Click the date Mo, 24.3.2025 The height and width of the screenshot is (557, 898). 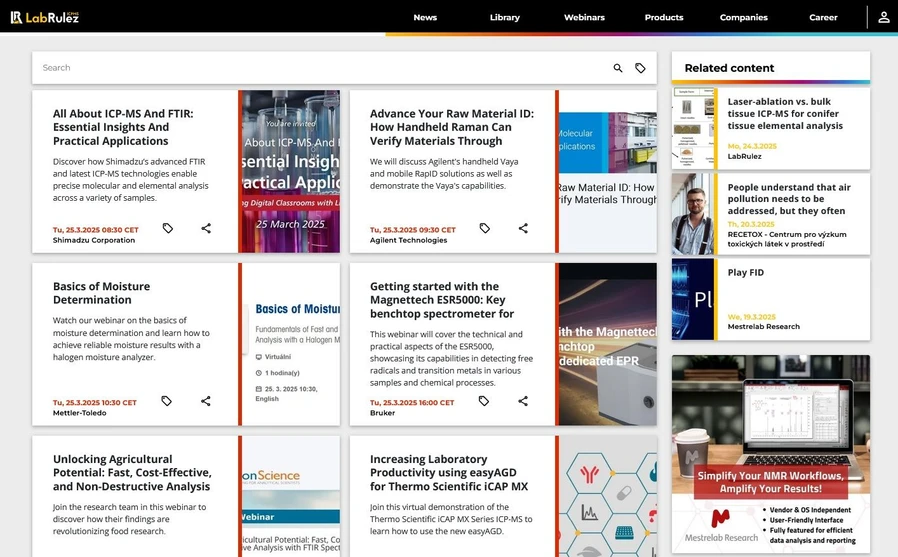tap(752, 147)
